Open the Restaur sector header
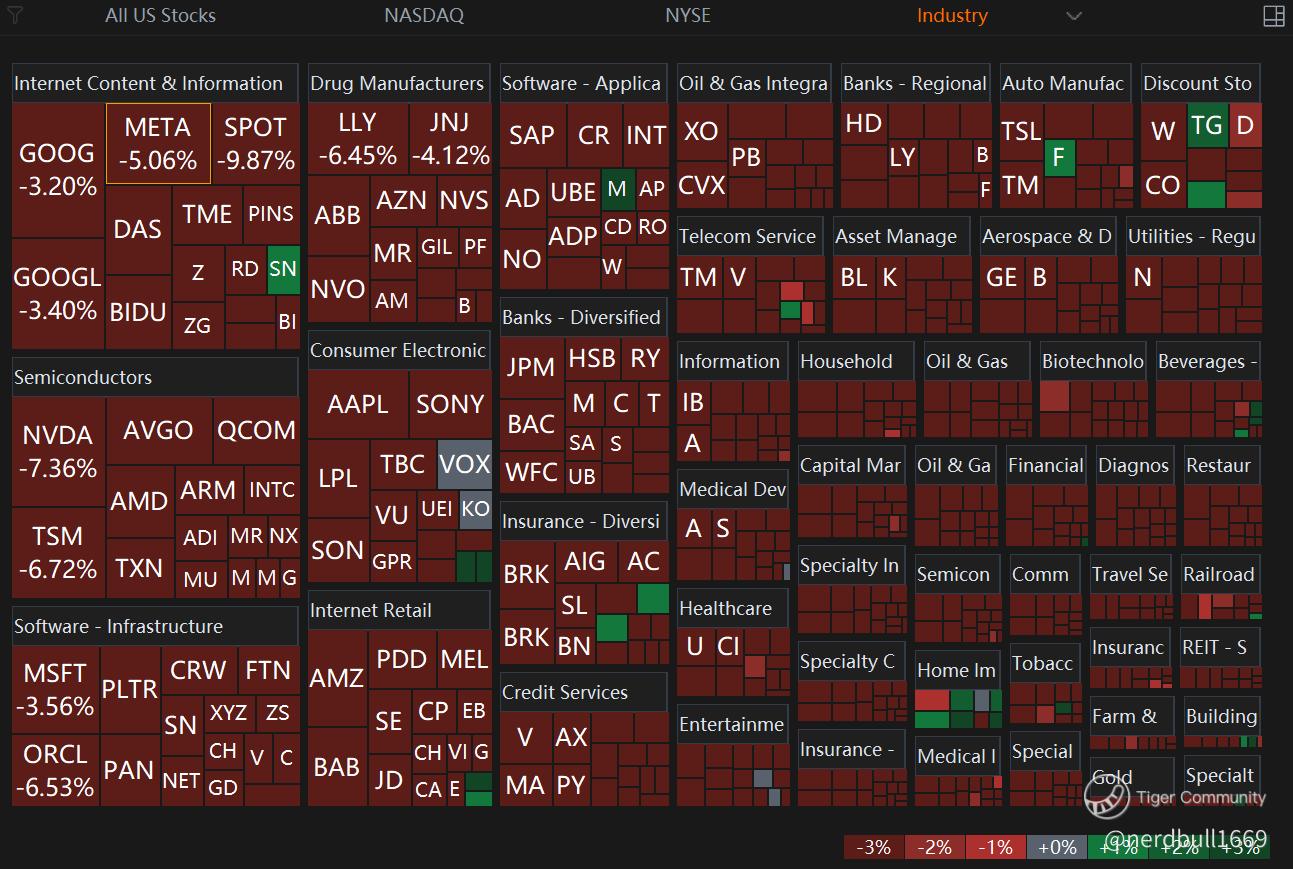Screen dimensions: 1293x869 coord(1222,466)
